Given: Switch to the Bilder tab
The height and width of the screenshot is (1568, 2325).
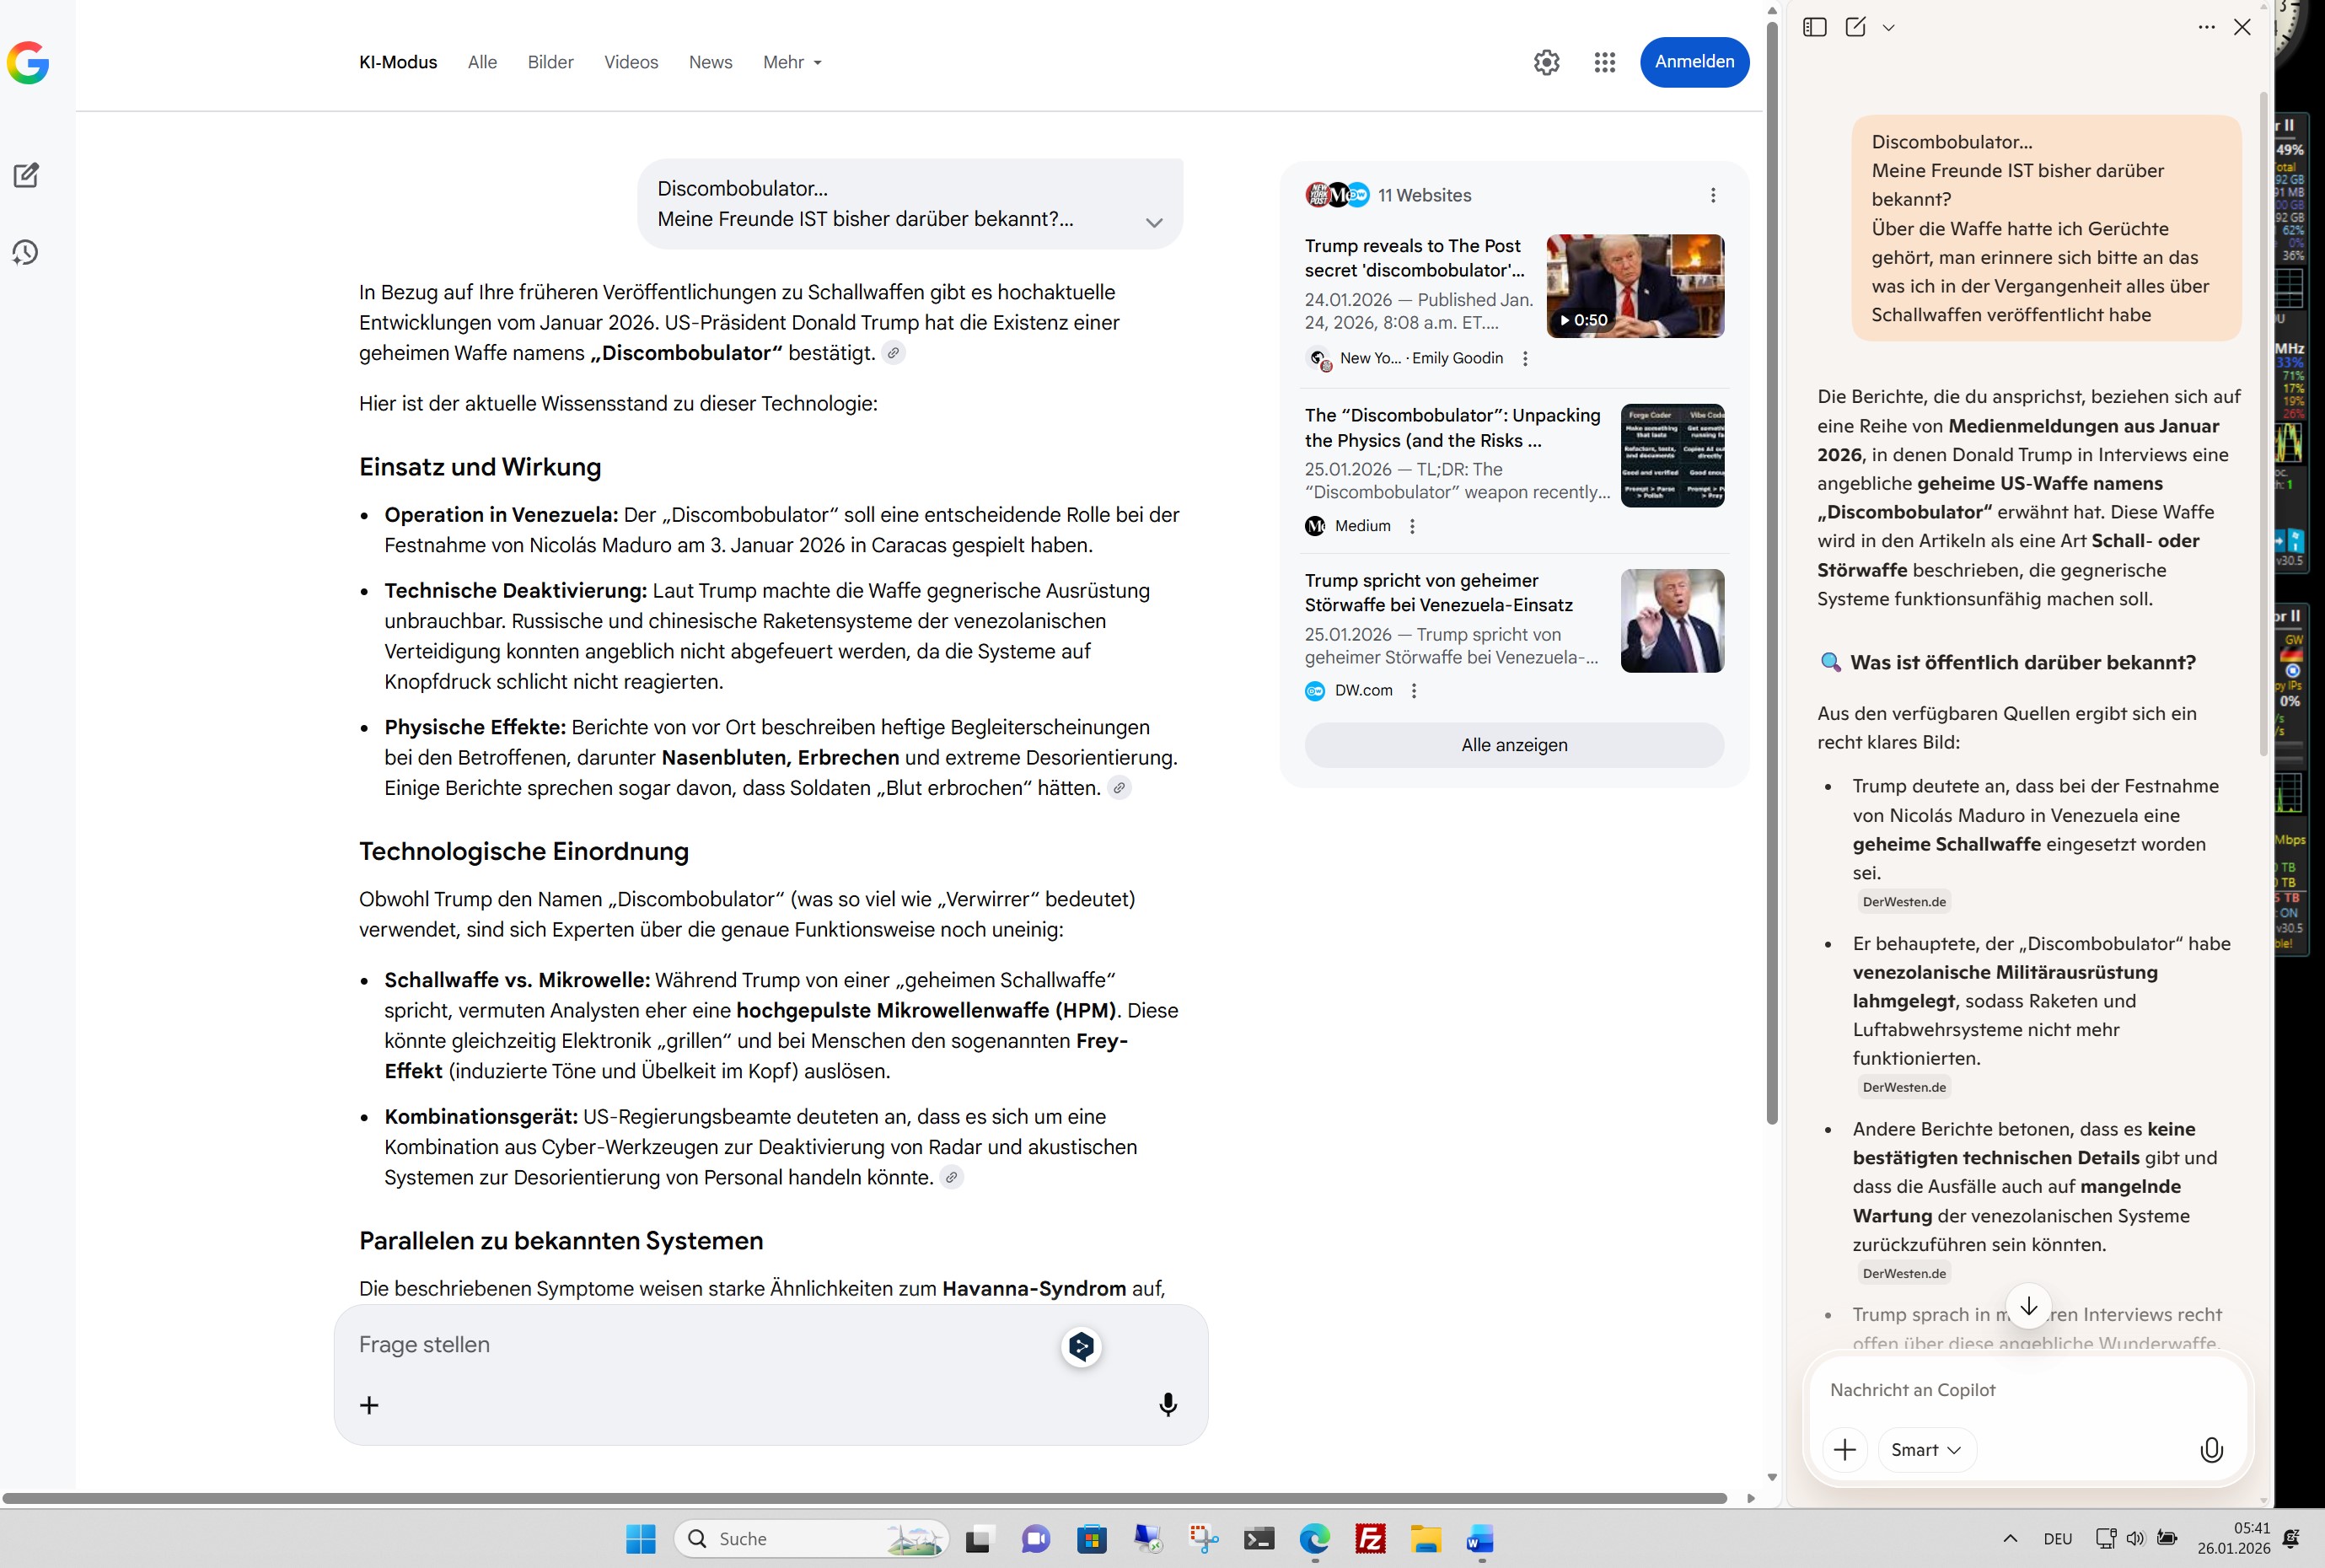Looking at the screenshot, I should point(550,62).
